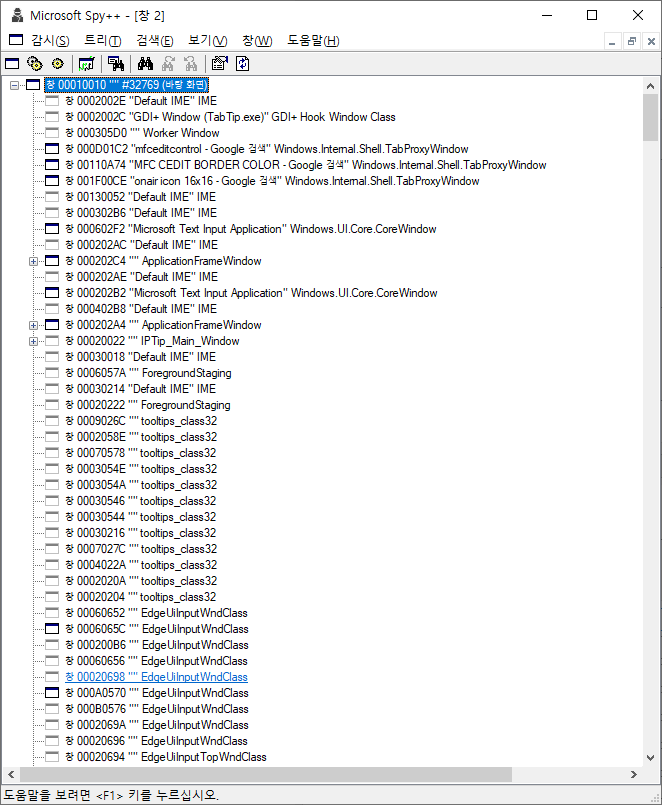This screenshot has height=805, width=662.
Task: Collapse the desktop window 00010010 root node
Action: point(14,85)
